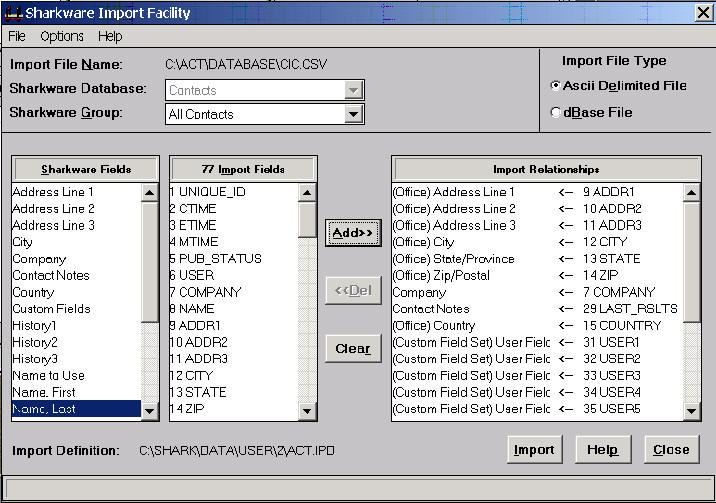Select 1 UNIQUE_ID import field

(234, 192)
